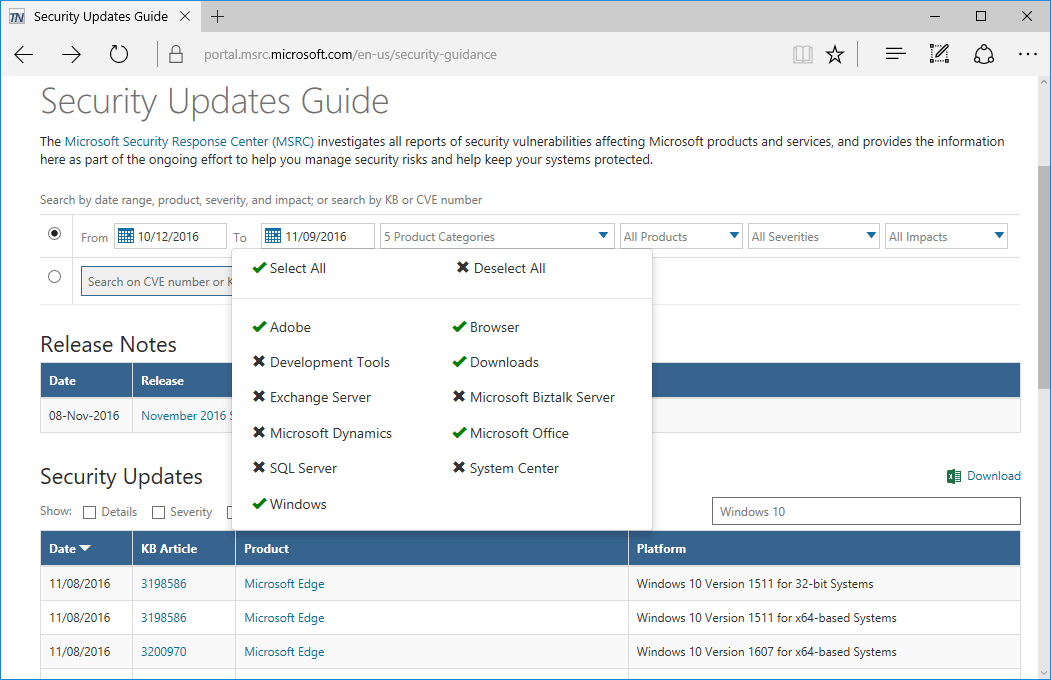Open the All Severities dropdown
1051x680 pixels.
(x=813, y=236)
